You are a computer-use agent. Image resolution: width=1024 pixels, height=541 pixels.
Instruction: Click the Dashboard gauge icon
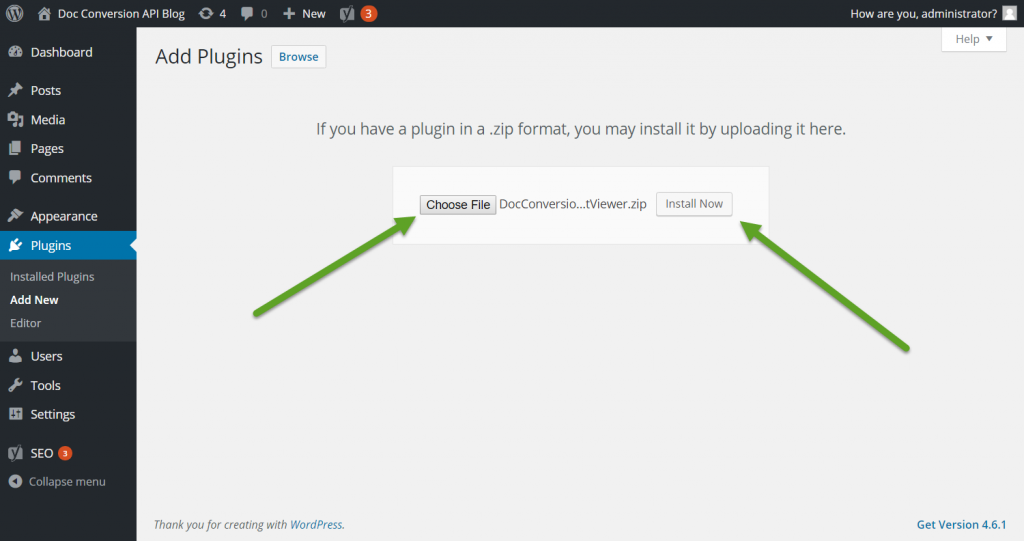[16, 52]
